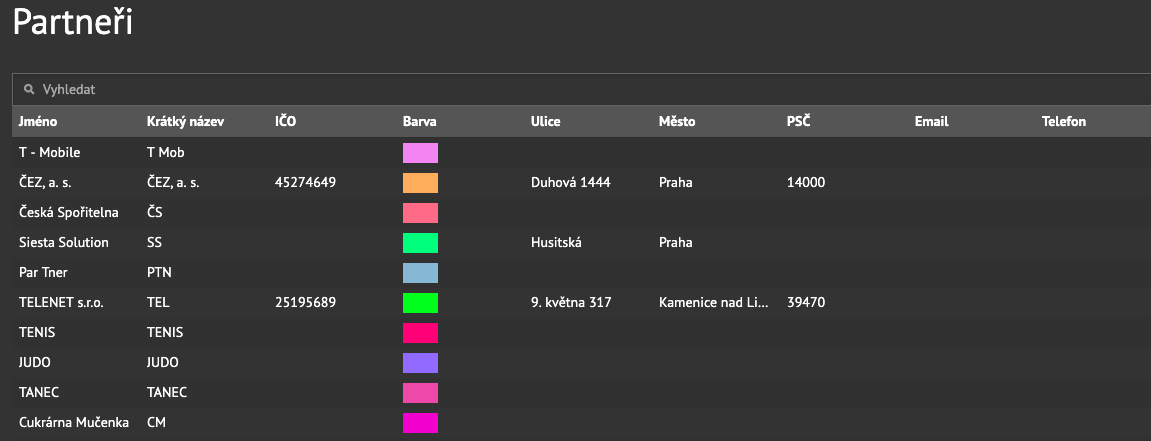
Task: Pick the violet swatch for T - Mobile
Action: pos(421,153)
